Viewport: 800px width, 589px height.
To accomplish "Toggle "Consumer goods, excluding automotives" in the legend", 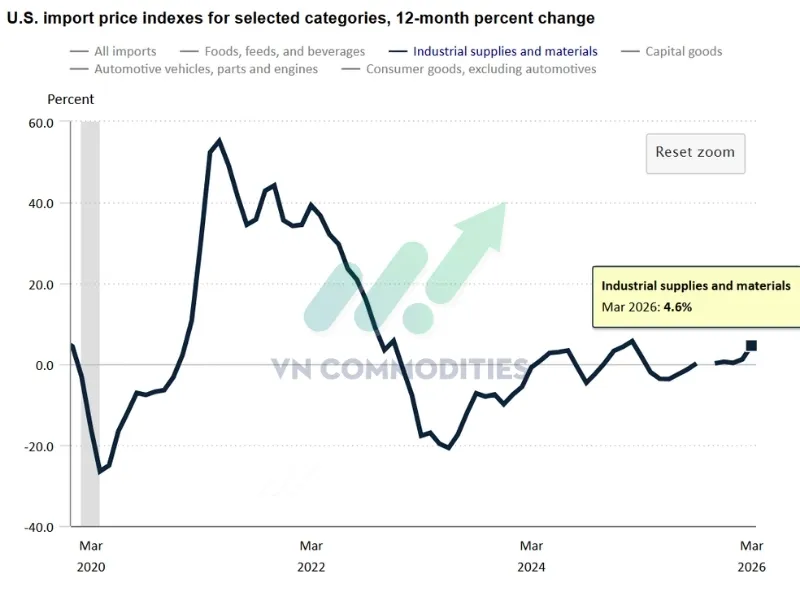I will (x=481, y=69).
